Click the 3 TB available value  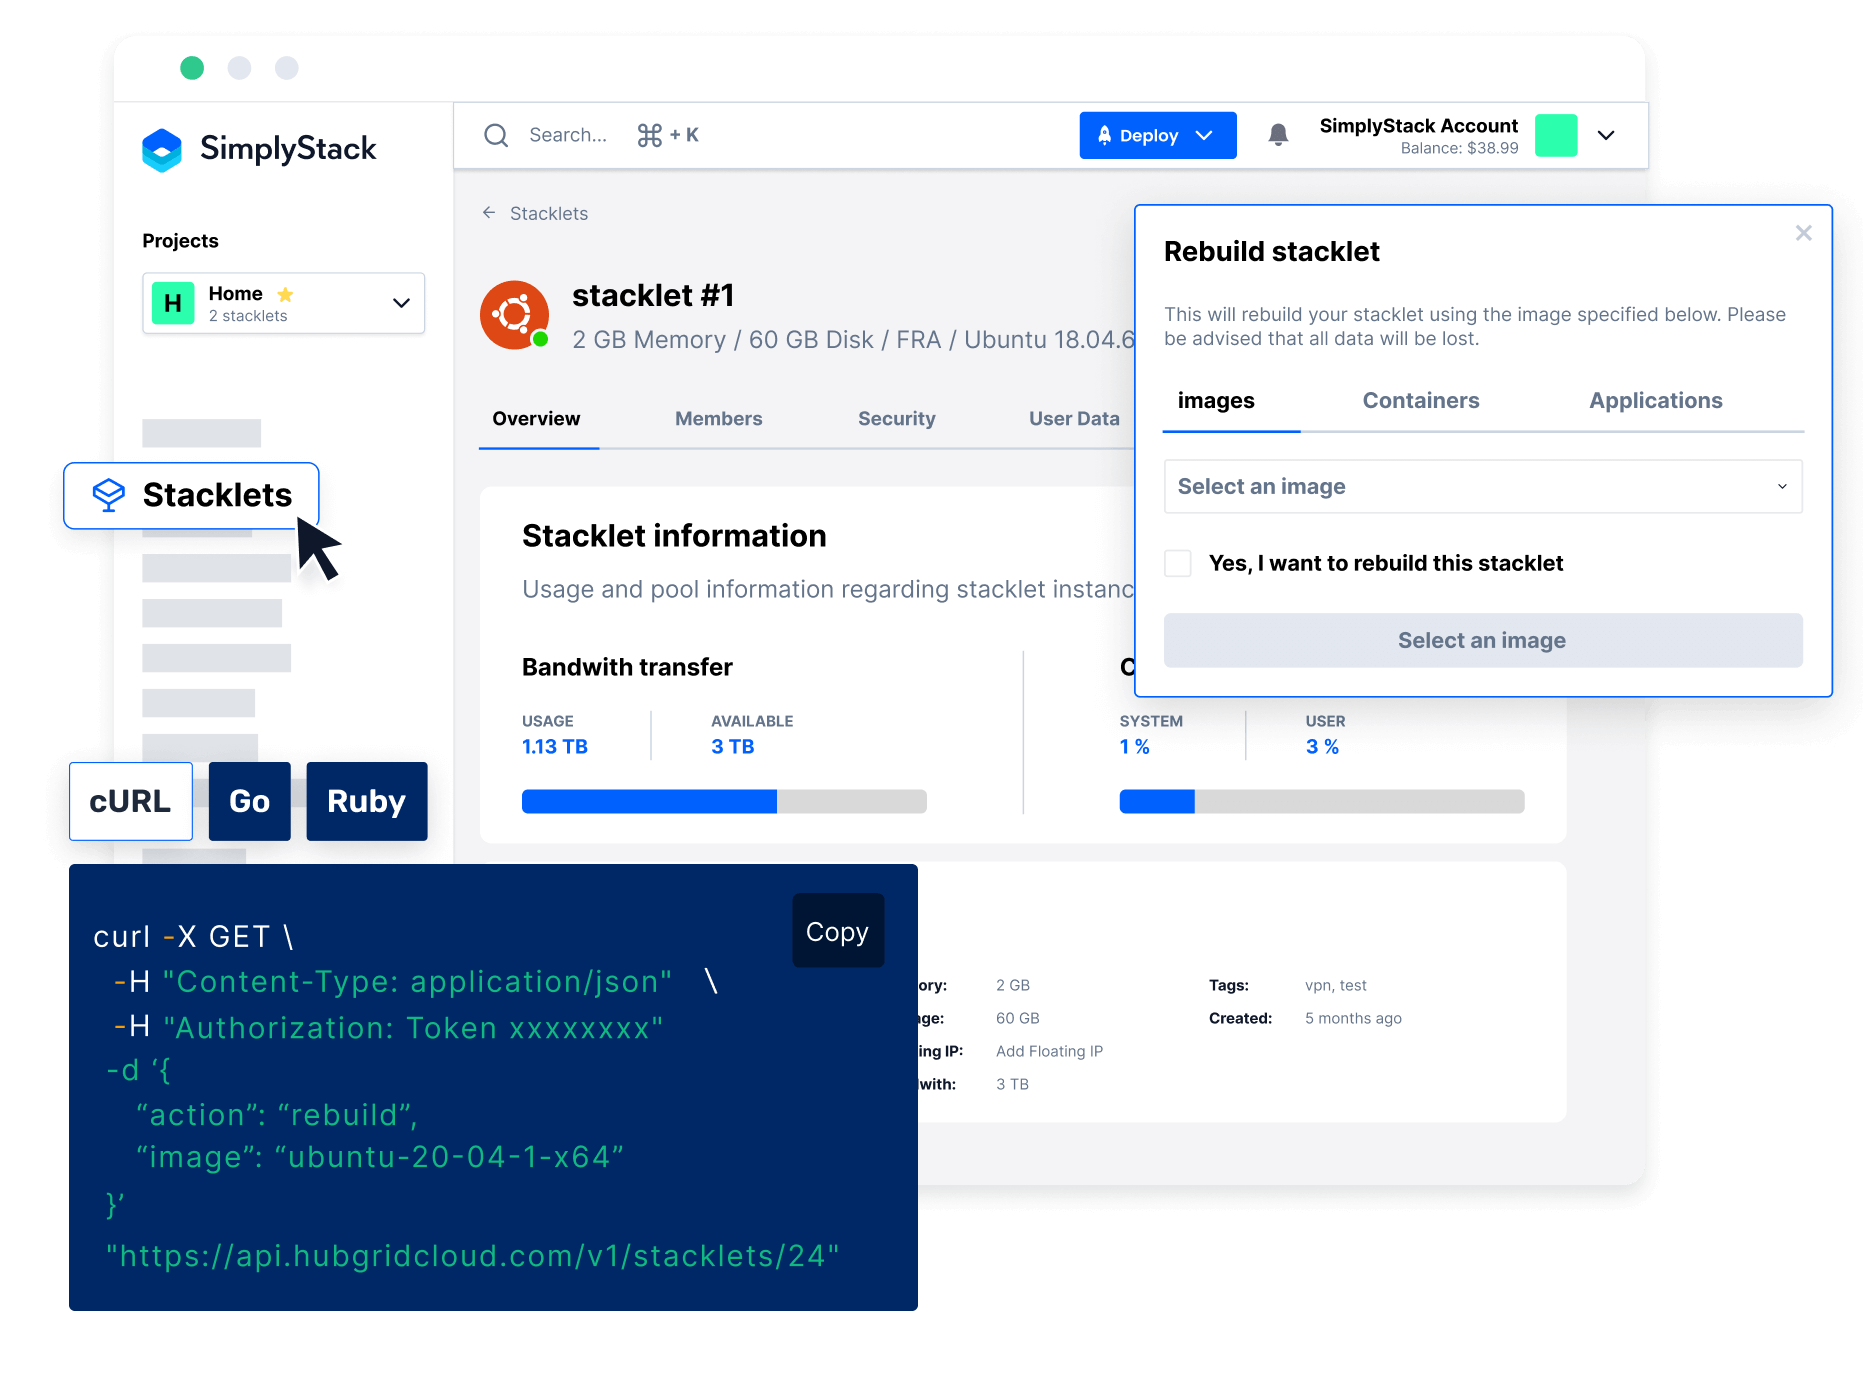tap(733, 747)
